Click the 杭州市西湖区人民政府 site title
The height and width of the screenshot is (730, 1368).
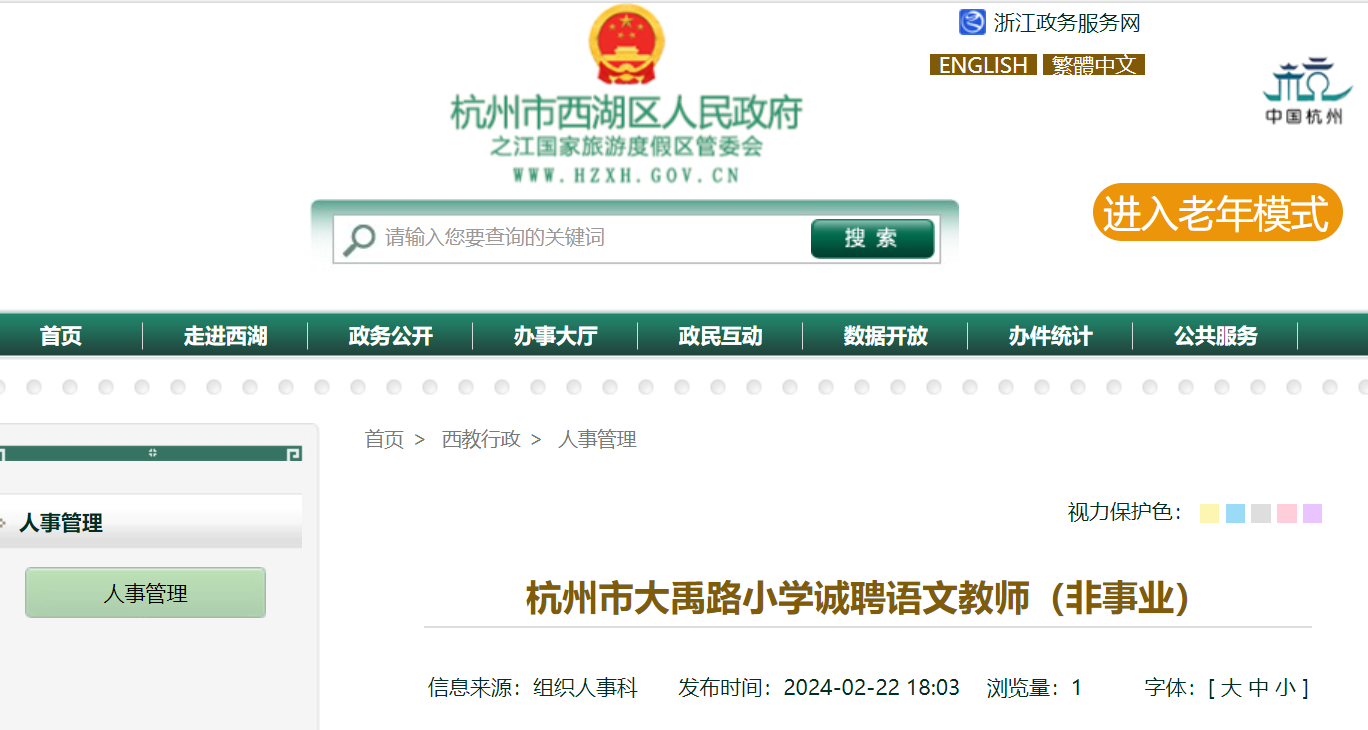(626, 113)
